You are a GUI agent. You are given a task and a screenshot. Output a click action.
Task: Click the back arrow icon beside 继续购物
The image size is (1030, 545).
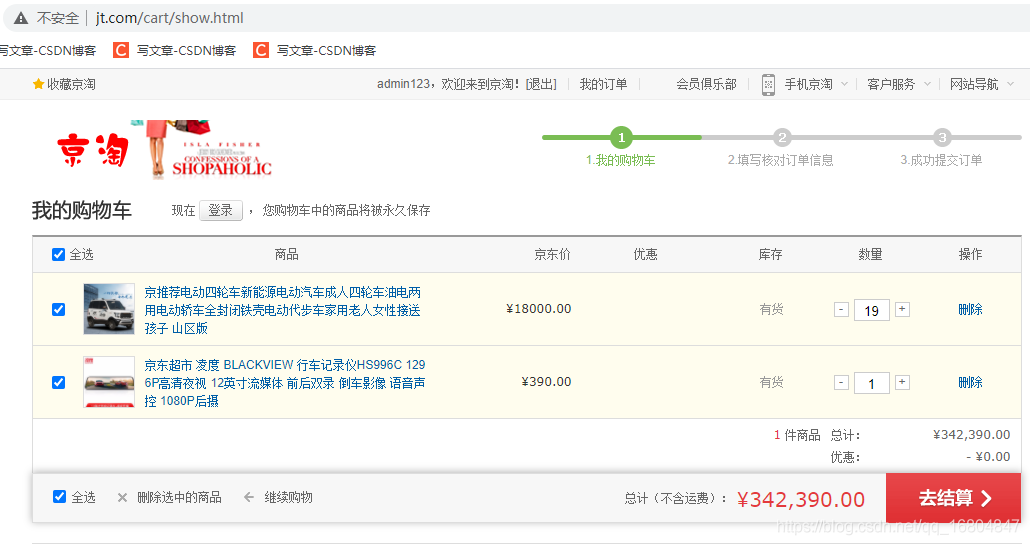click(x=249, y=498)
